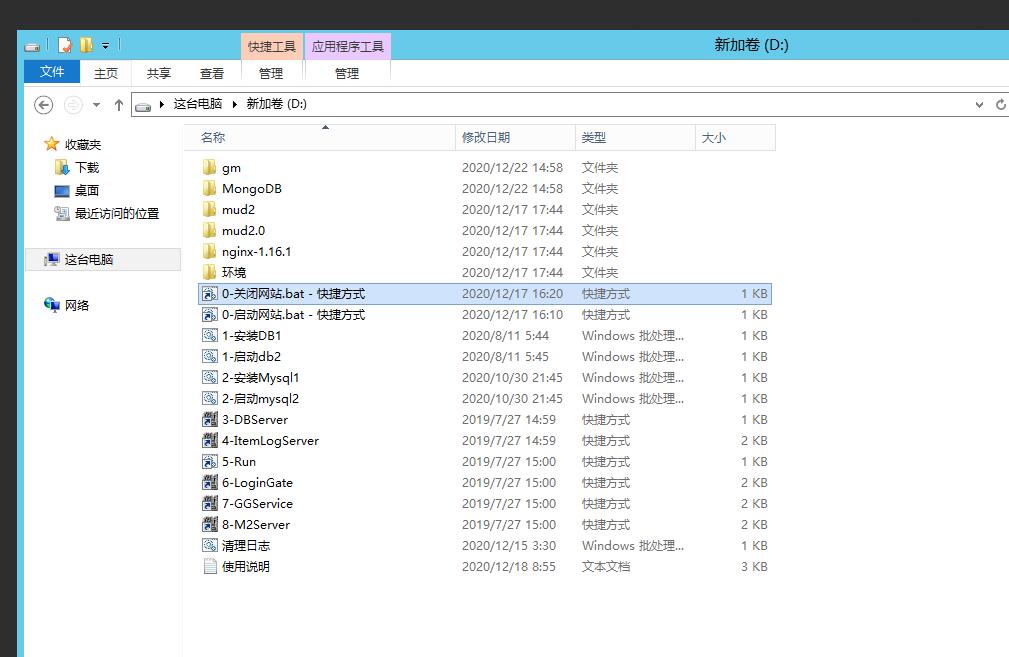Click the Up one level arrow
1009x657 pixels.
pyautogui.click(x=119, y=105)
